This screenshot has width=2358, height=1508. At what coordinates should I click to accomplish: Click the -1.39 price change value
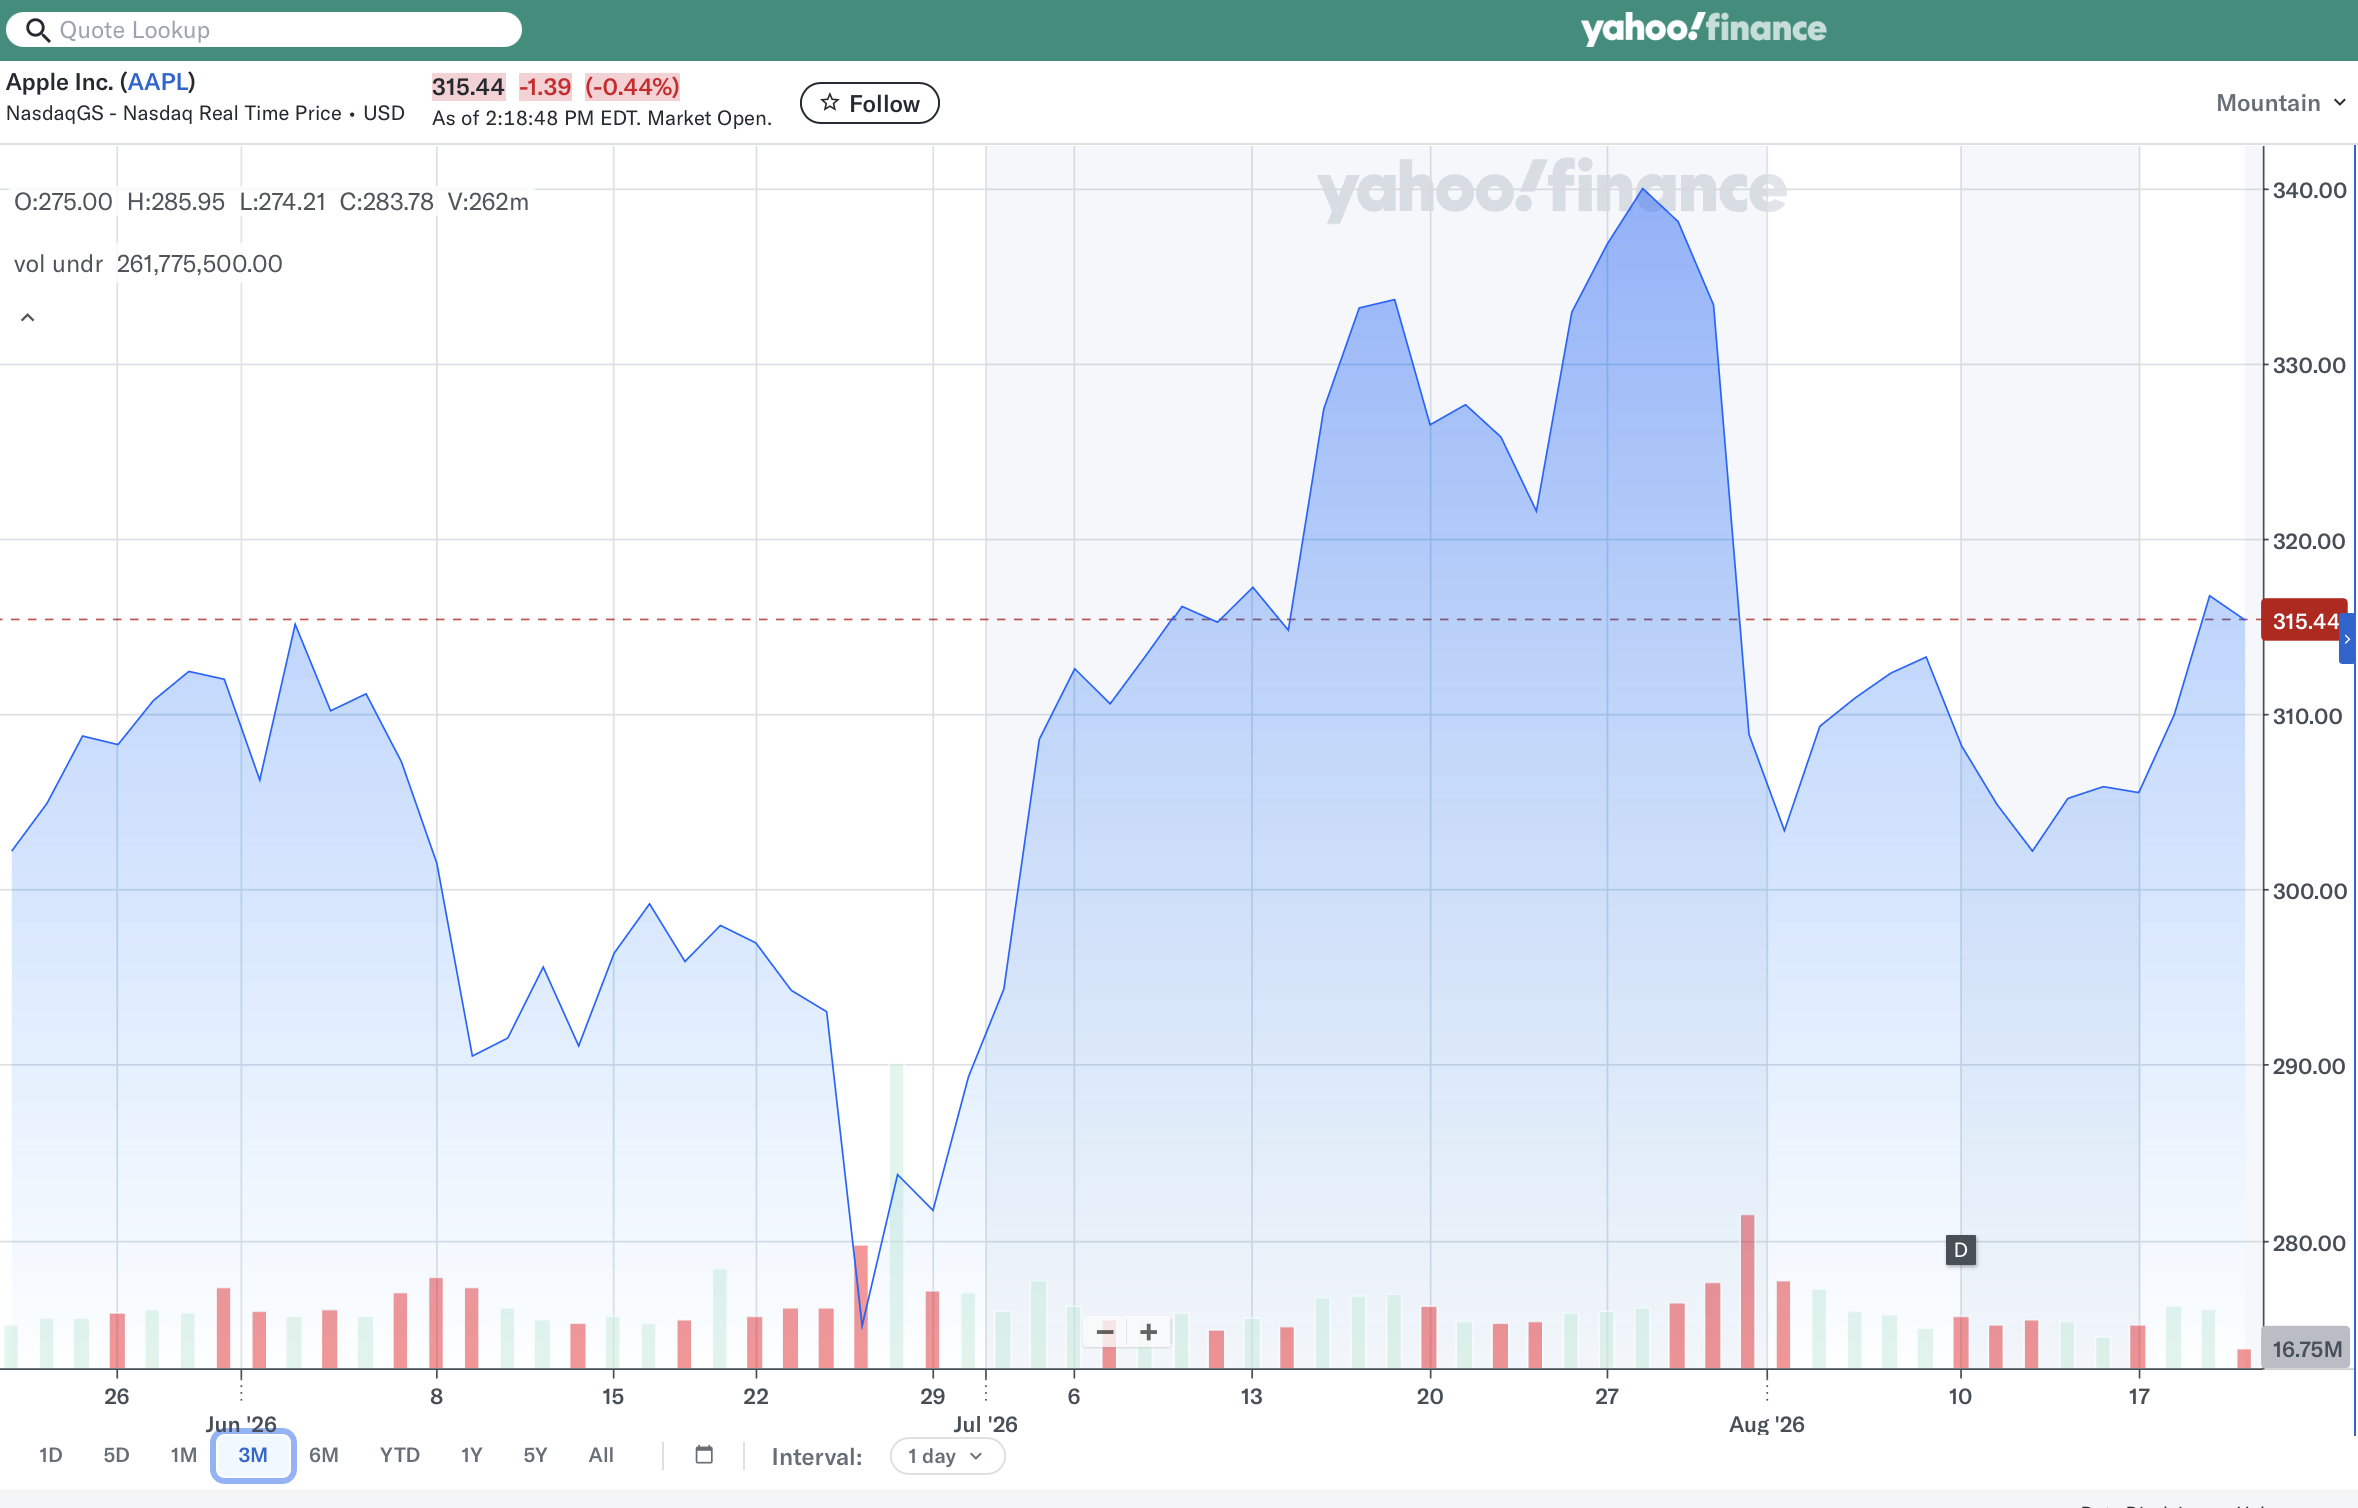pos(545,87)
